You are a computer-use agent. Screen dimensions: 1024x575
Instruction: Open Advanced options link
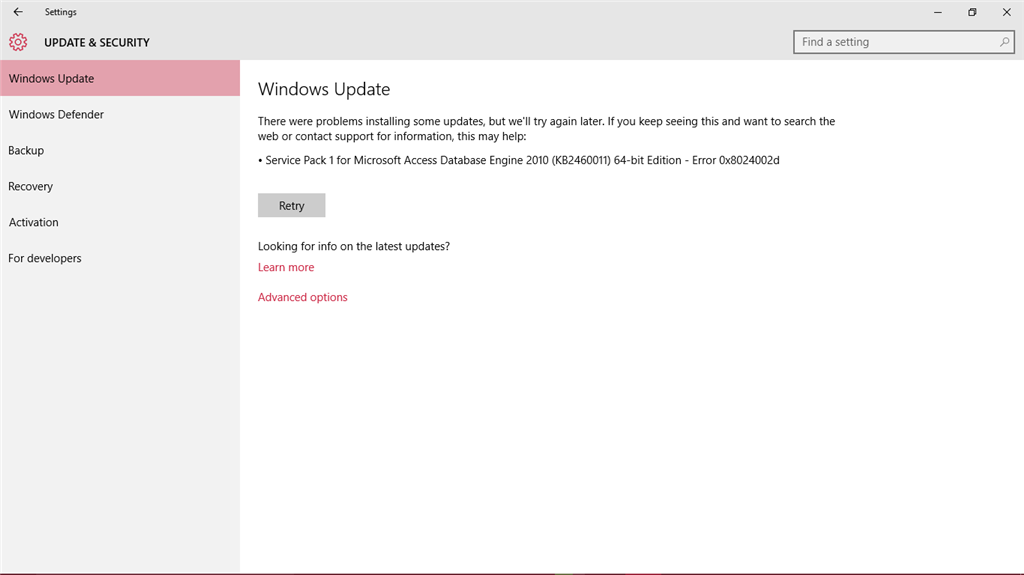[x=302, y=297]
